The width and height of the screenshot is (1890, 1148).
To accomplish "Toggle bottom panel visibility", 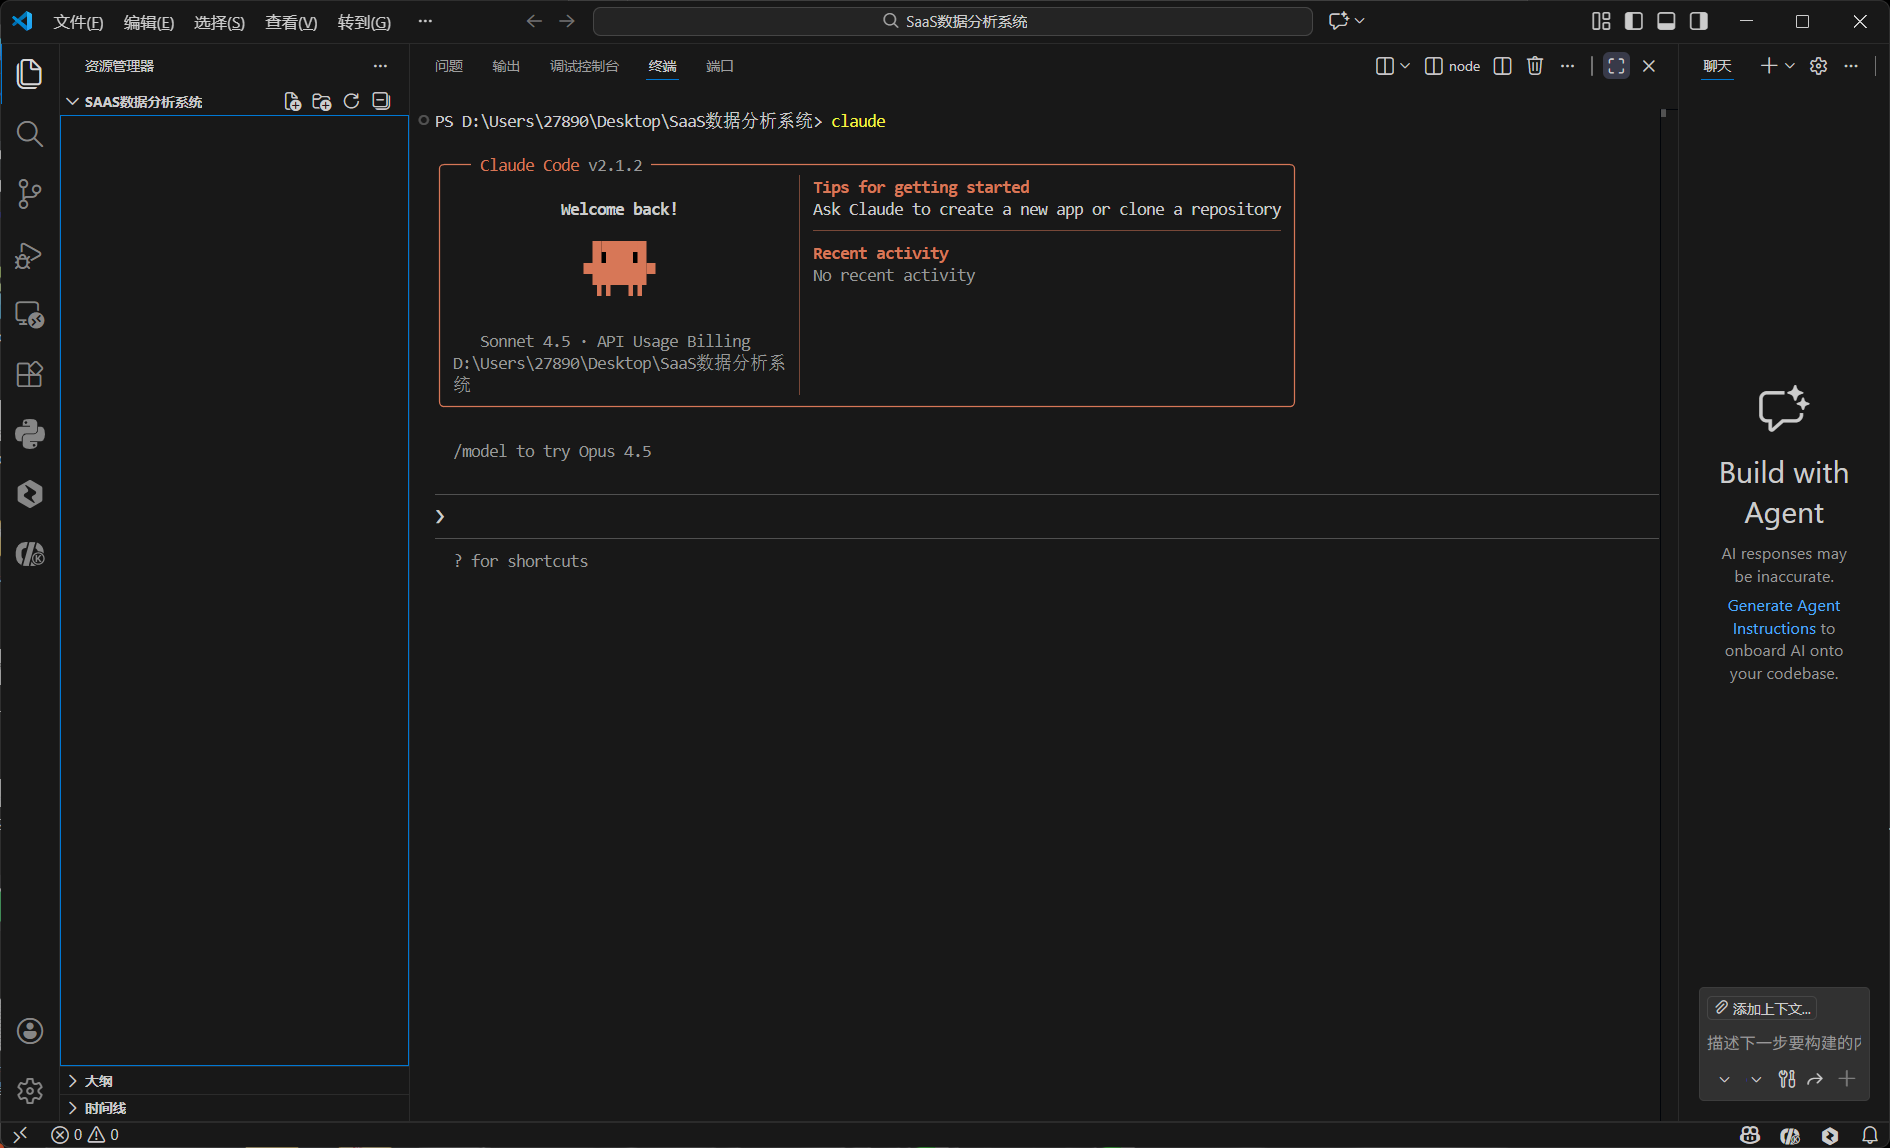I will coord(1666,21).
